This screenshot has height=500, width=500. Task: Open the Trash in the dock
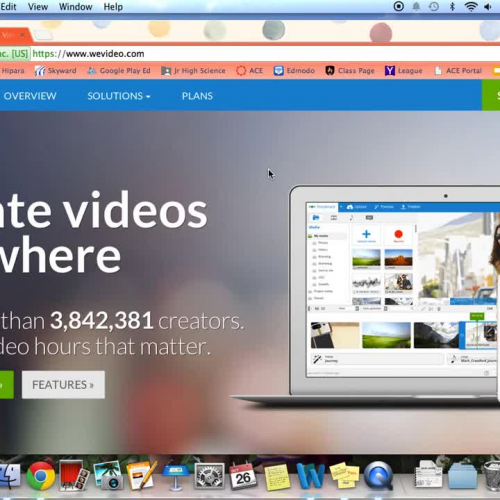click(x=493, y=476)
